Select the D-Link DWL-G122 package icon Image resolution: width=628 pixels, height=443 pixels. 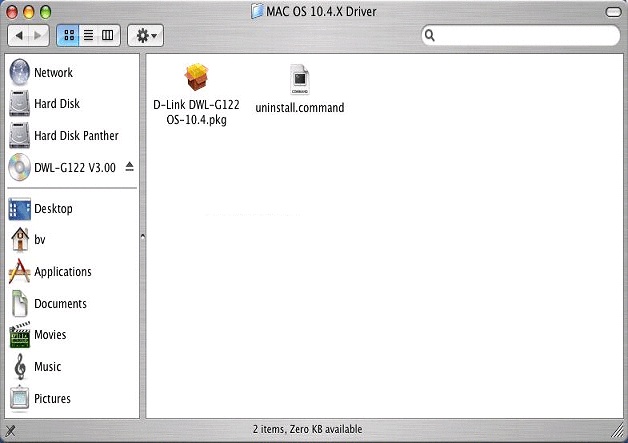(x=196, y=77)
